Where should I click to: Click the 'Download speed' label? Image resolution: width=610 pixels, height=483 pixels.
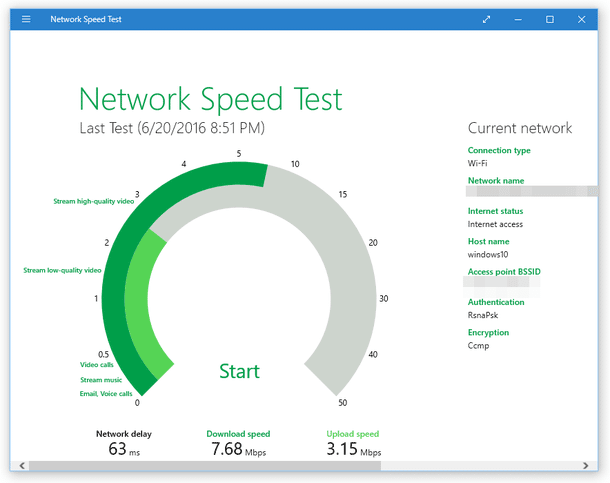(238, 434)
